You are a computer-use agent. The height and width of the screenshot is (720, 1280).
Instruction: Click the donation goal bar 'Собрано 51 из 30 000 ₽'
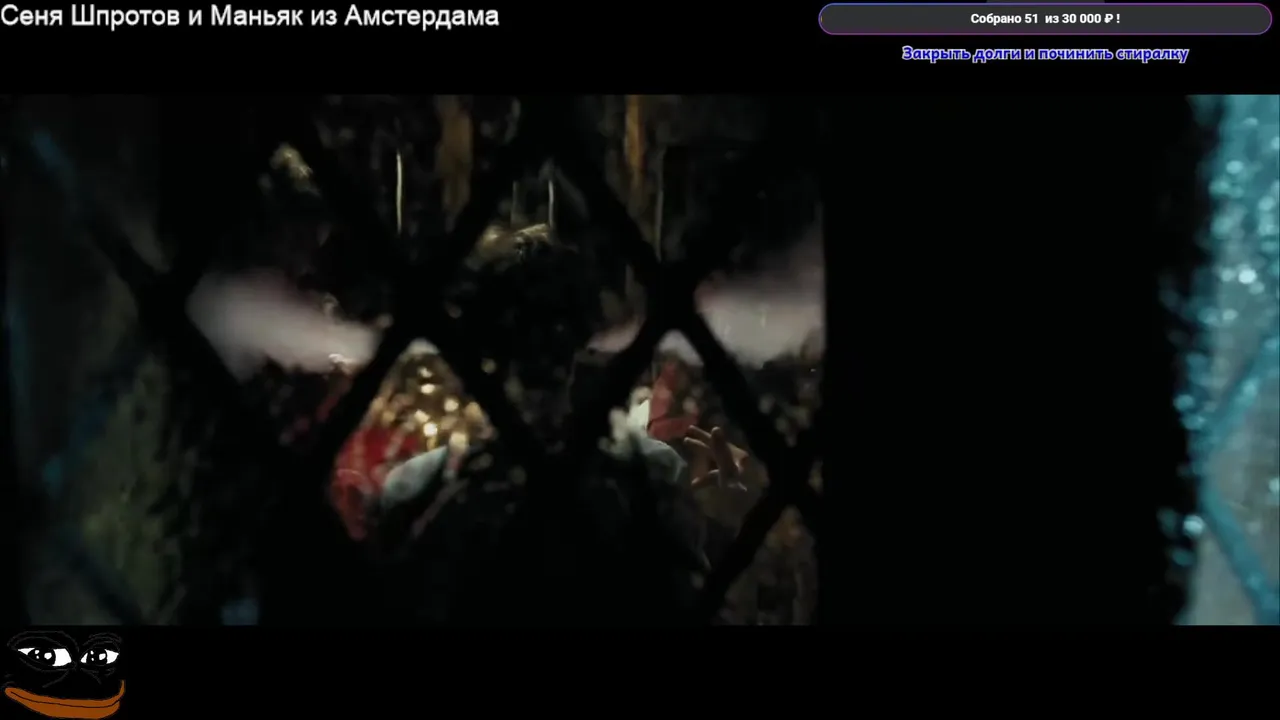tap(1045, 19)
